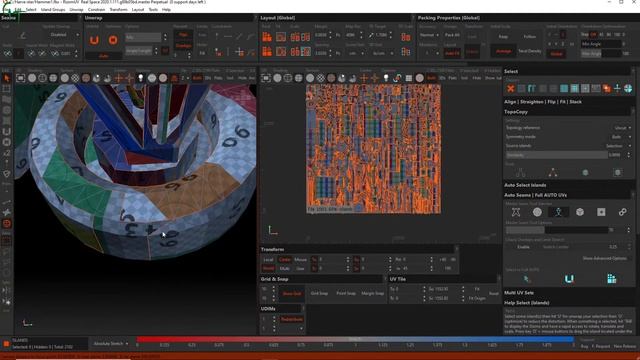Click the red X deselect icon in Select panel

pos(510,88)
